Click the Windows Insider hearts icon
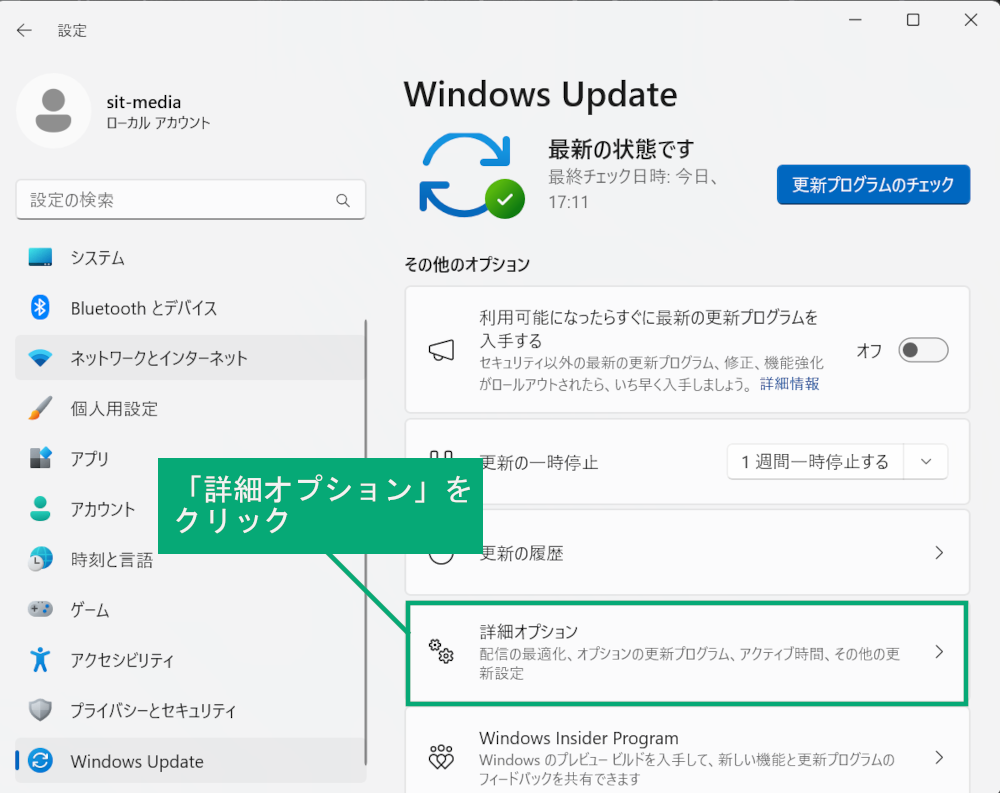This screenshot has height=793, width=1000. click(441, 757)
